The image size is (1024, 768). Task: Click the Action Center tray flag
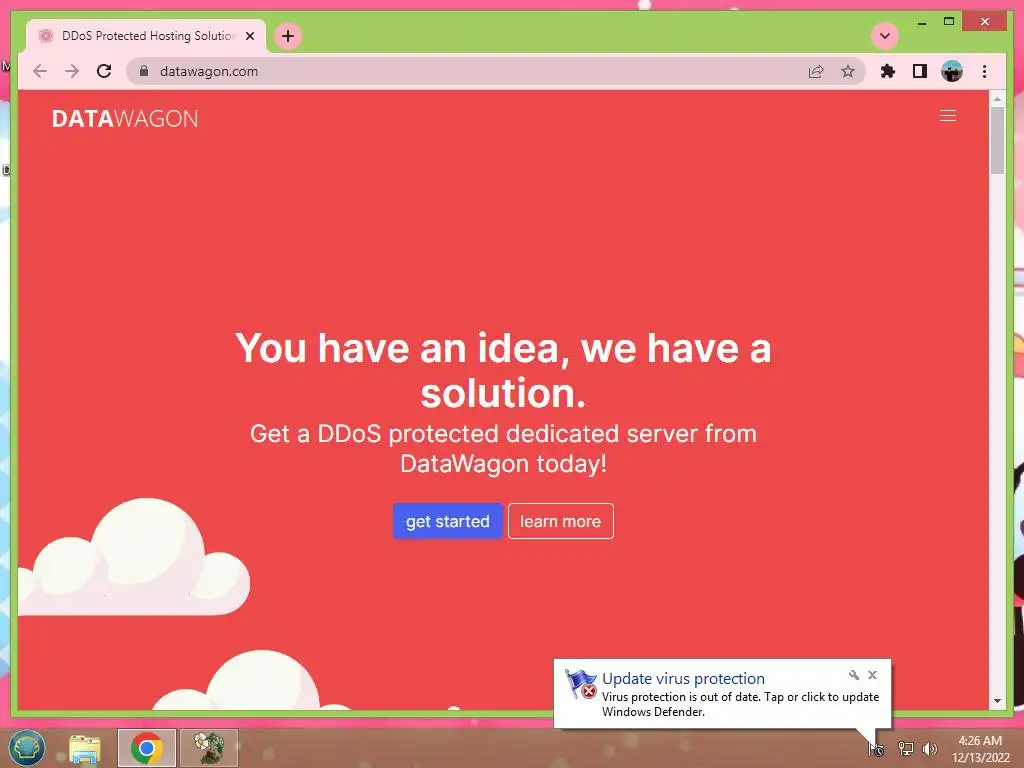876,749
